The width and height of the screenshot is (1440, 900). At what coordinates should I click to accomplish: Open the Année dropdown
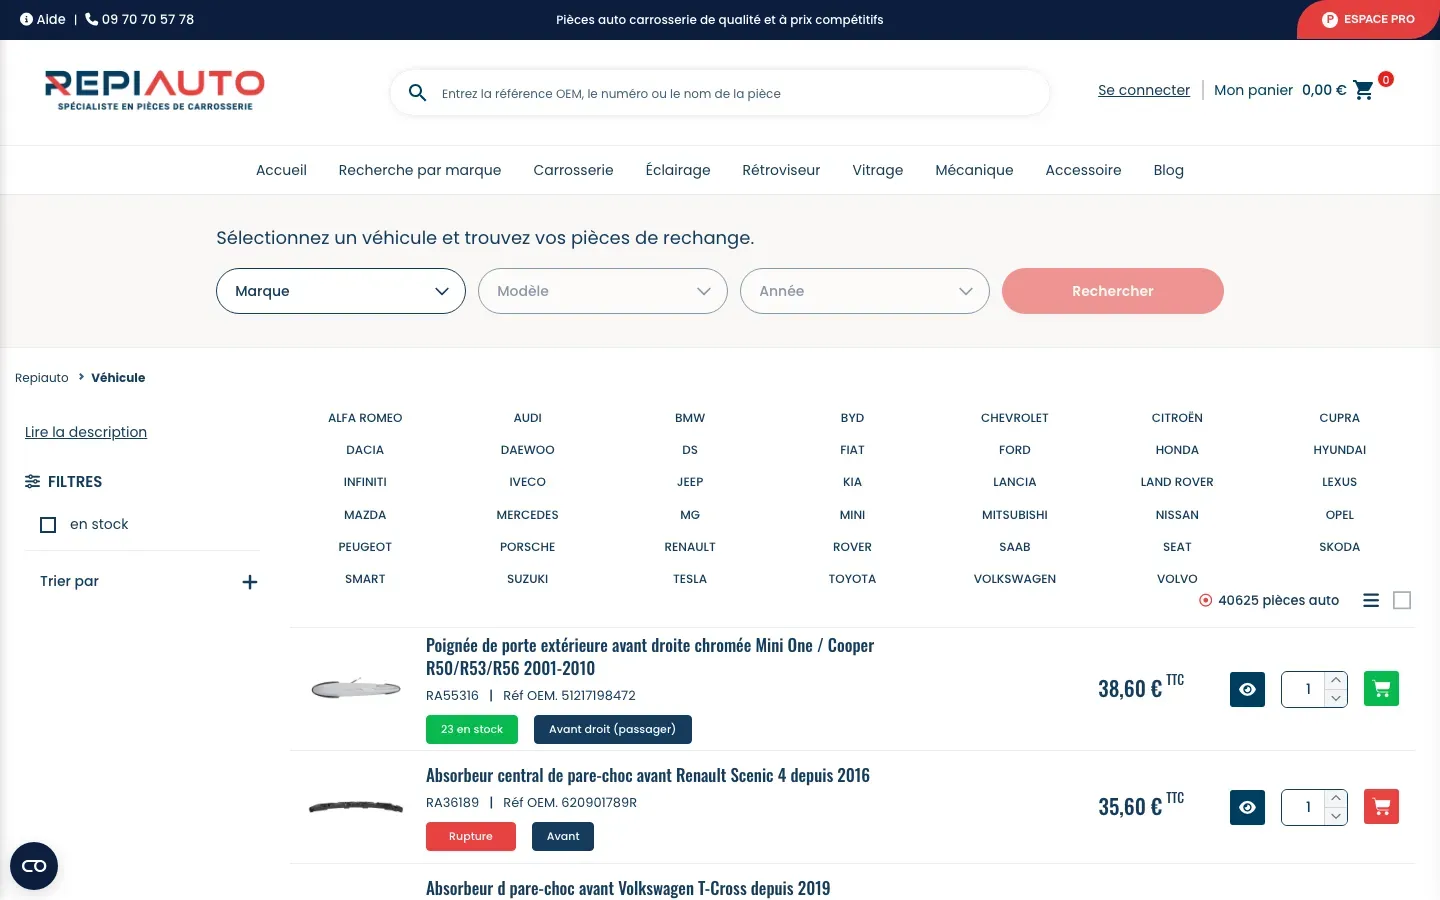[x=865, y=291]
